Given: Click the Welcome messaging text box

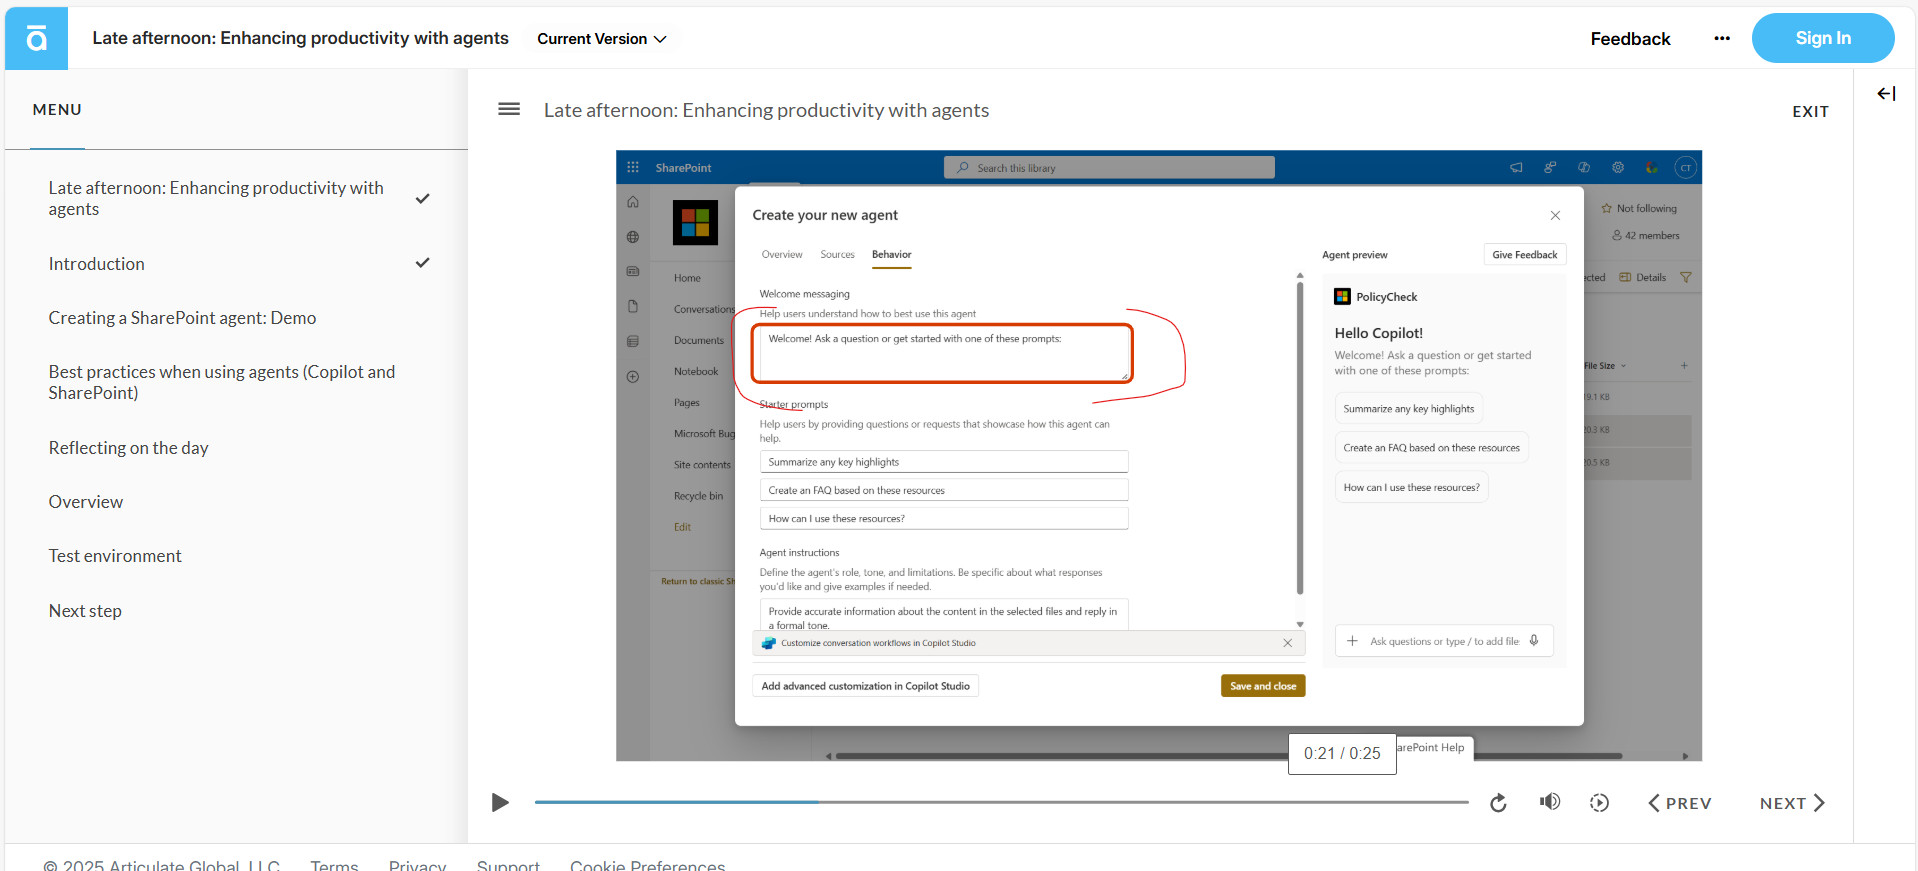Looking at the screenshot, I should [x=944, y=354].
